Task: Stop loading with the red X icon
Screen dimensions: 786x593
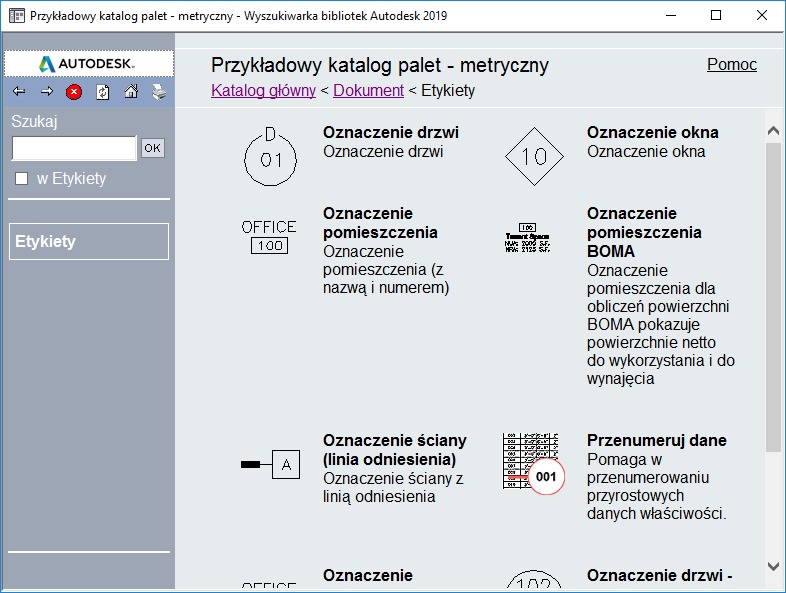Action: [x=74, y=92]
